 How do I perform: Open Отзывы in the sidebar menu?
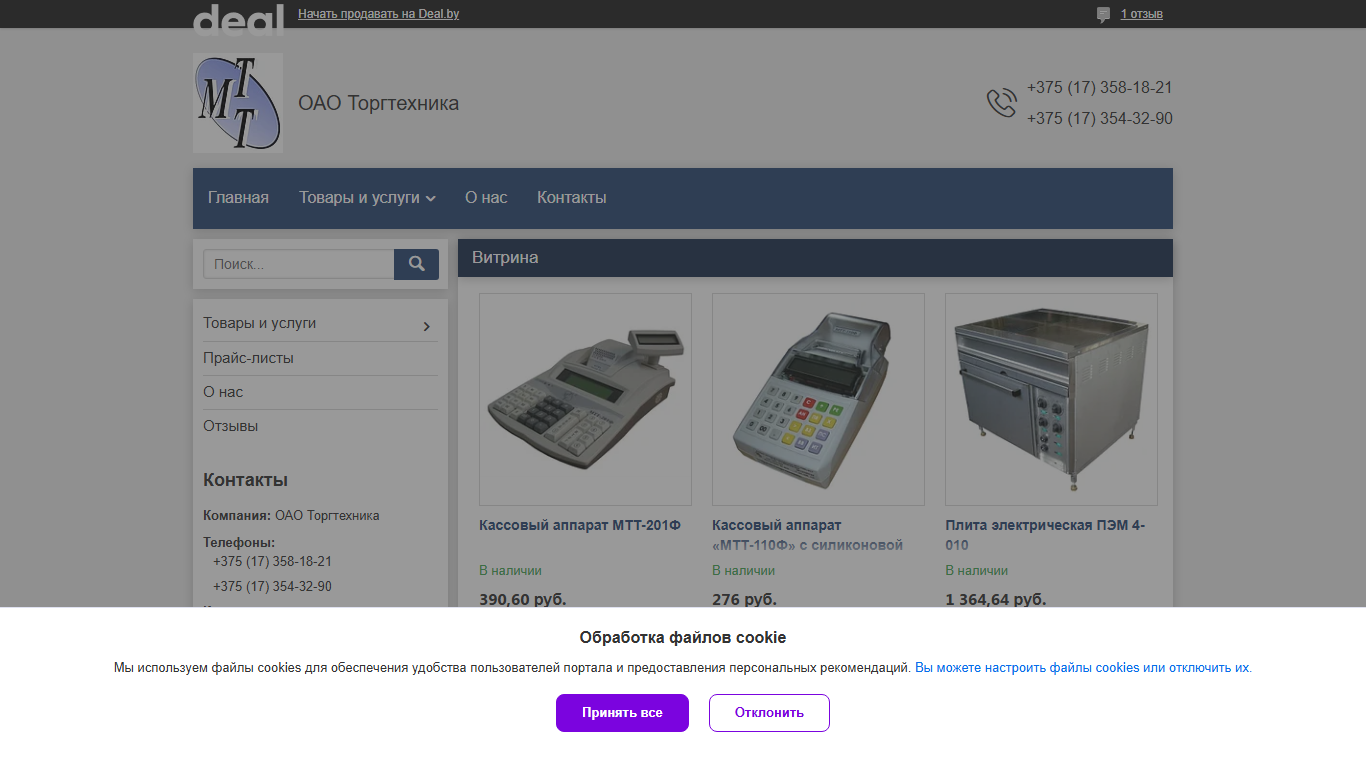(x=231, y=426)
